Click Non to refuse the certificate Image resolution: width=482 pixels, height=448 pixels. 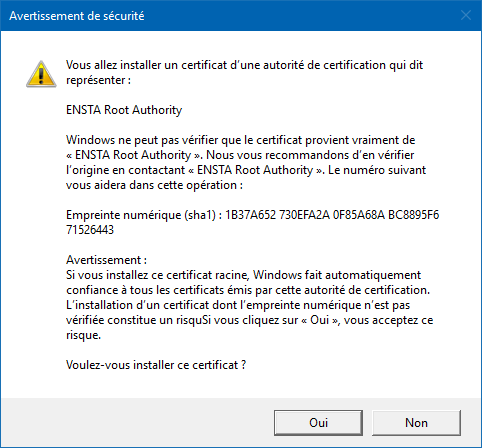[x=416, y=423]
